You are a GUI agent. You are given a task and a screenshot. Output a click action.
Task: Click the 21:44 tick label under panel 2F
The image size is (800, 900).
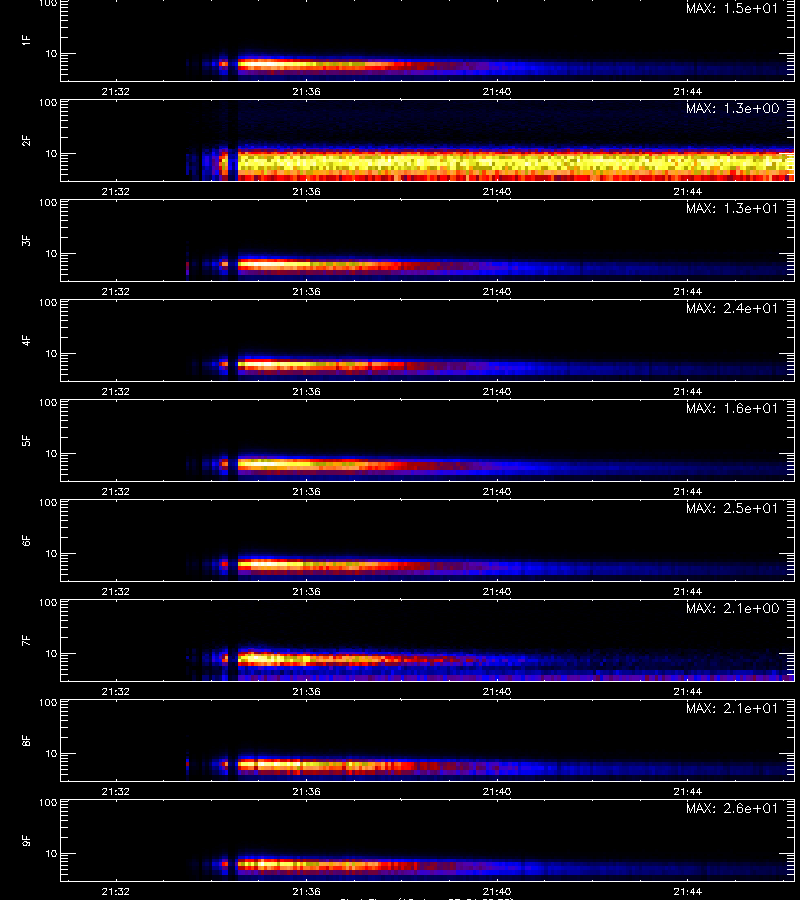tap(688, 192)
